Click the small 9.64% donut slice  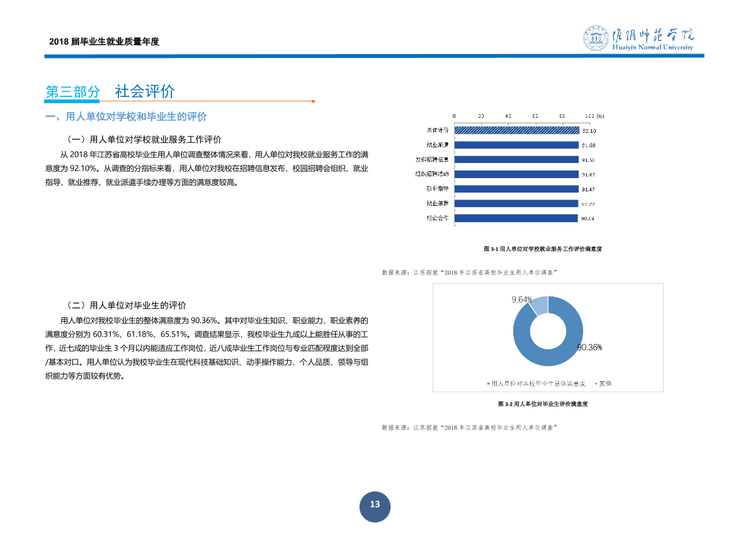[539, 306]
